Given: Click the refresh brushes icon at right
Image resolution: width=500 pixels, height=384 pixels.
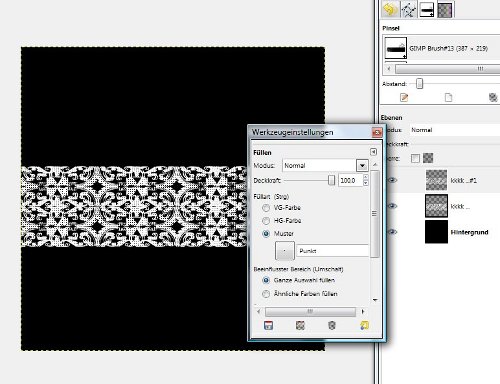Looking at the screenshot, I should (x=493, y=97).
